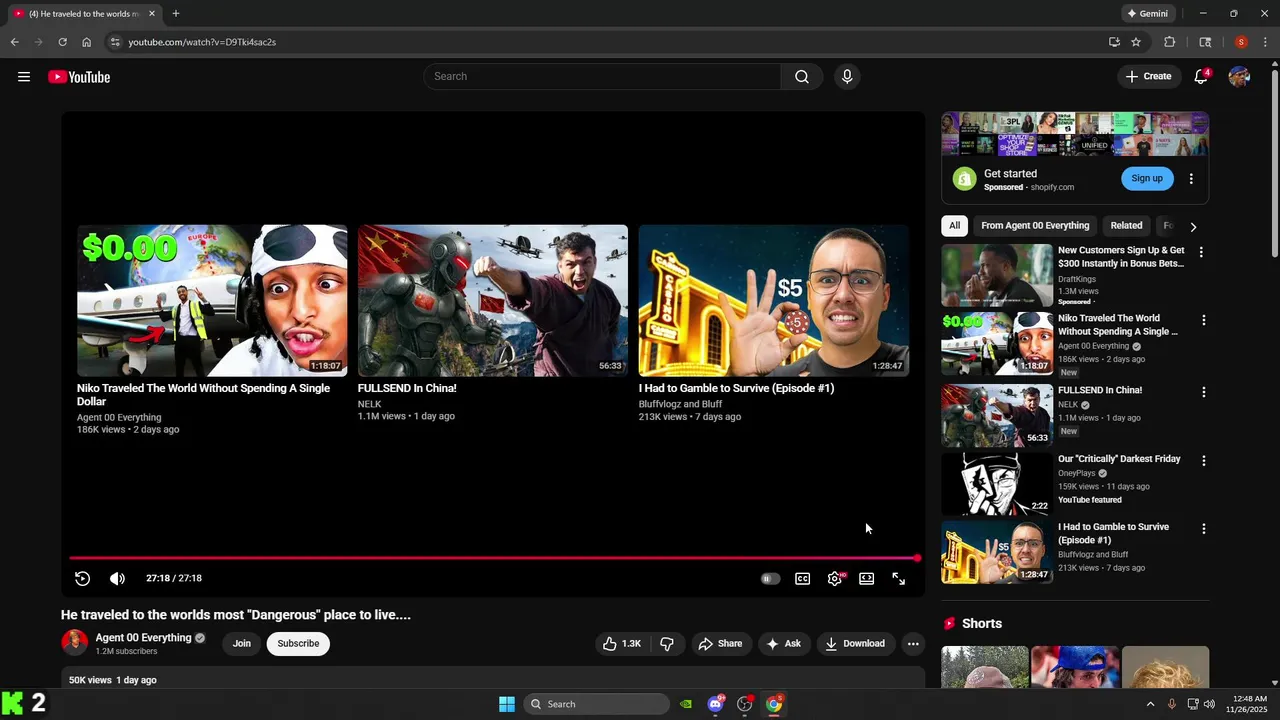Open options for sidebar FULLSEND In China
The width and height of the screenshot is (1280, 720).
(1204, 392)
